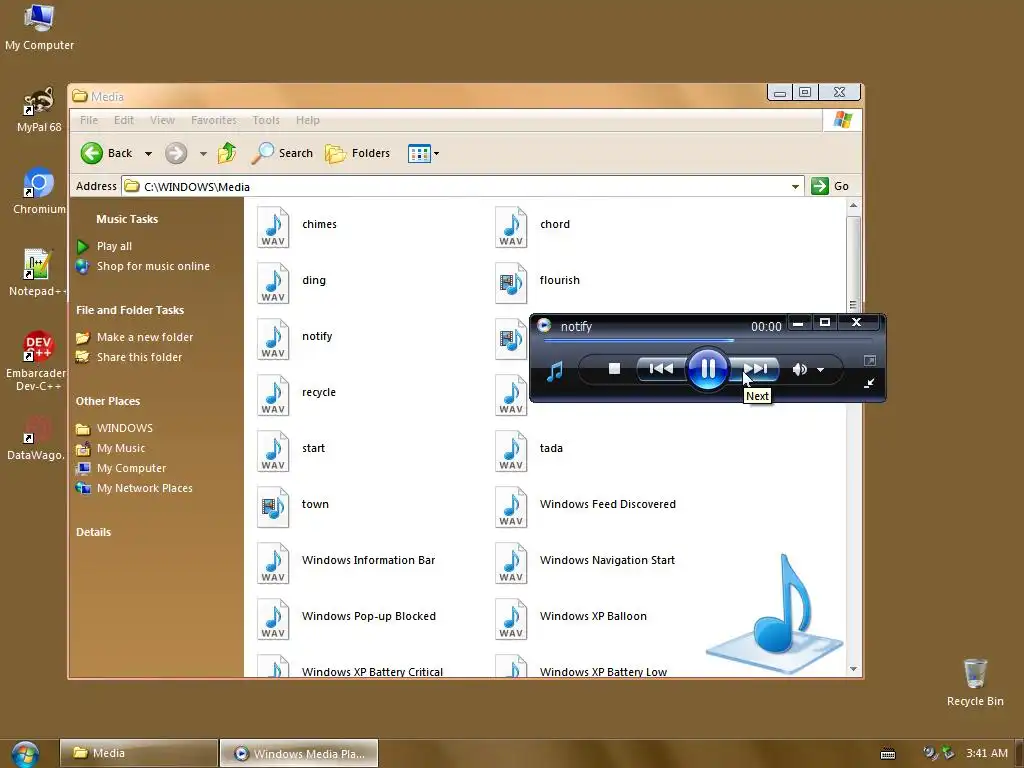Select the notify WAV file icon
The image size is (1024, 768).
[273, 339]
